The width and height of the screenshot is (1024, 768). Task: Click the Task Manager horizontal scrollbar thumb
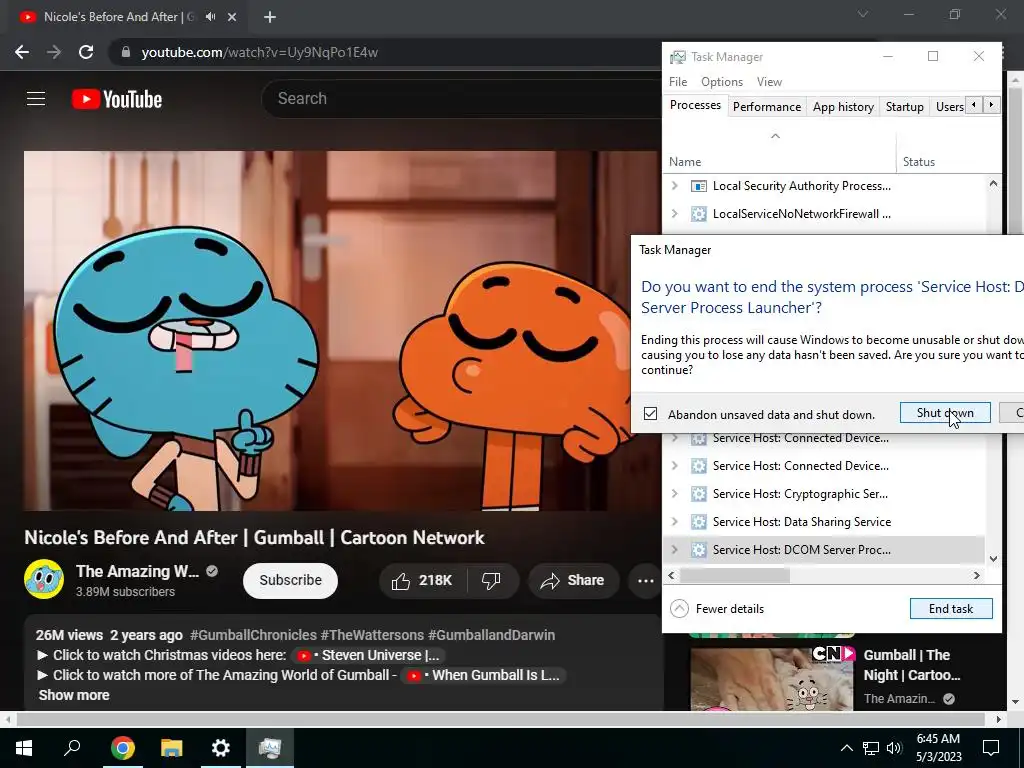[735, 575]
